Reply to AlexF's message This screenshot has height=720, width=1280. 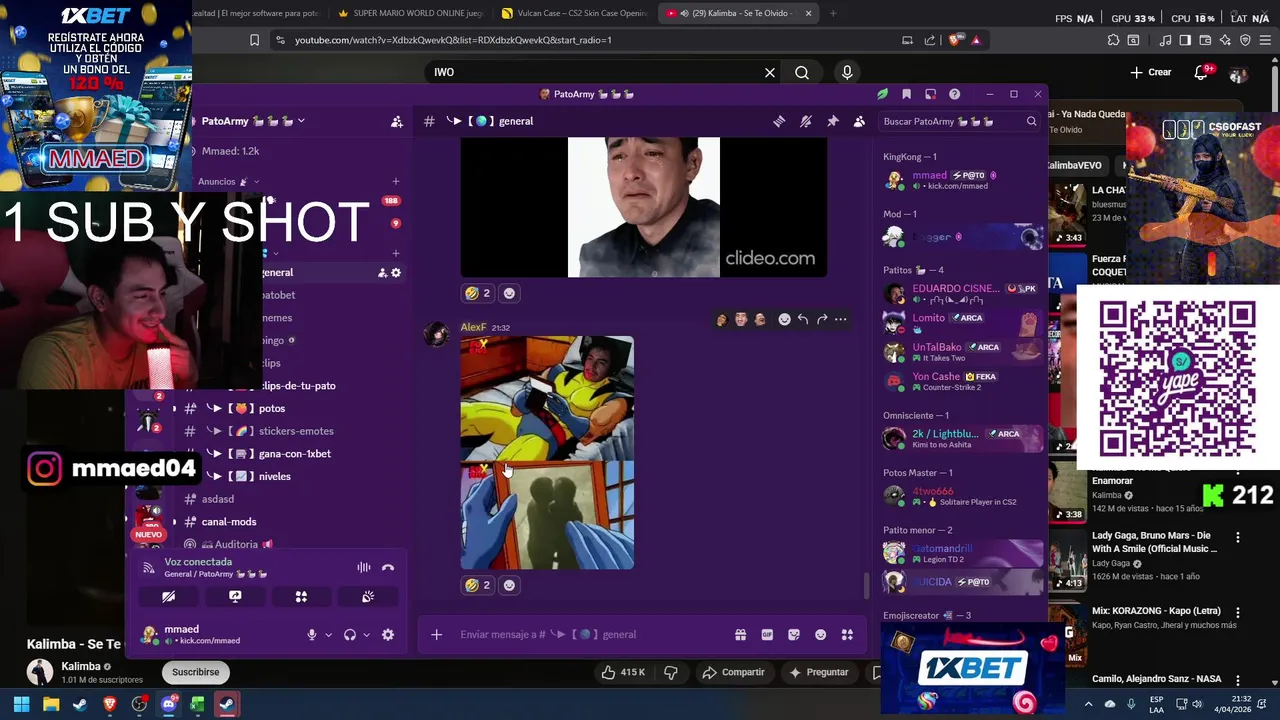point(803,319)
